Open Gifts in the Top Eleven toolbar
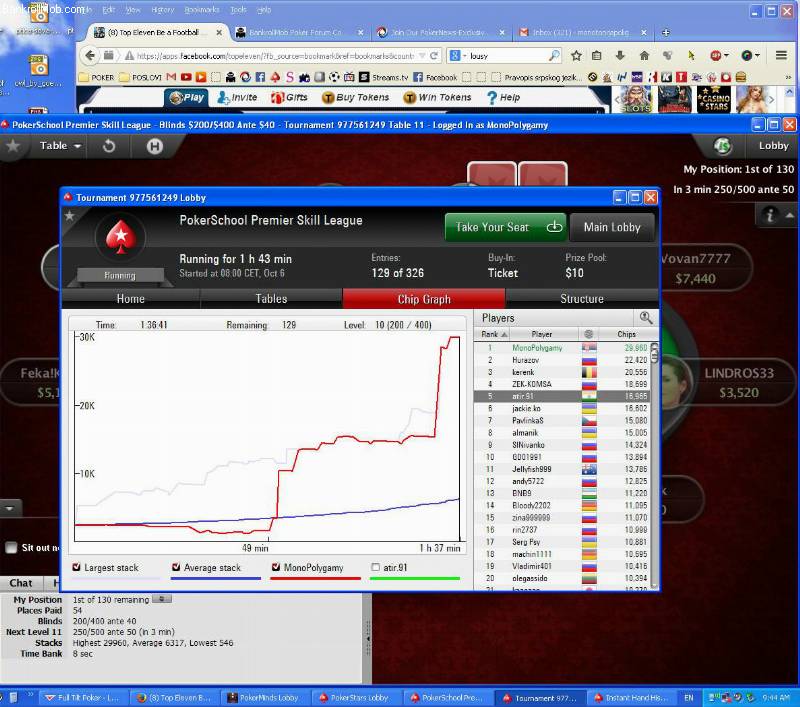The image size is (800, 707). [x=289, y=97]
